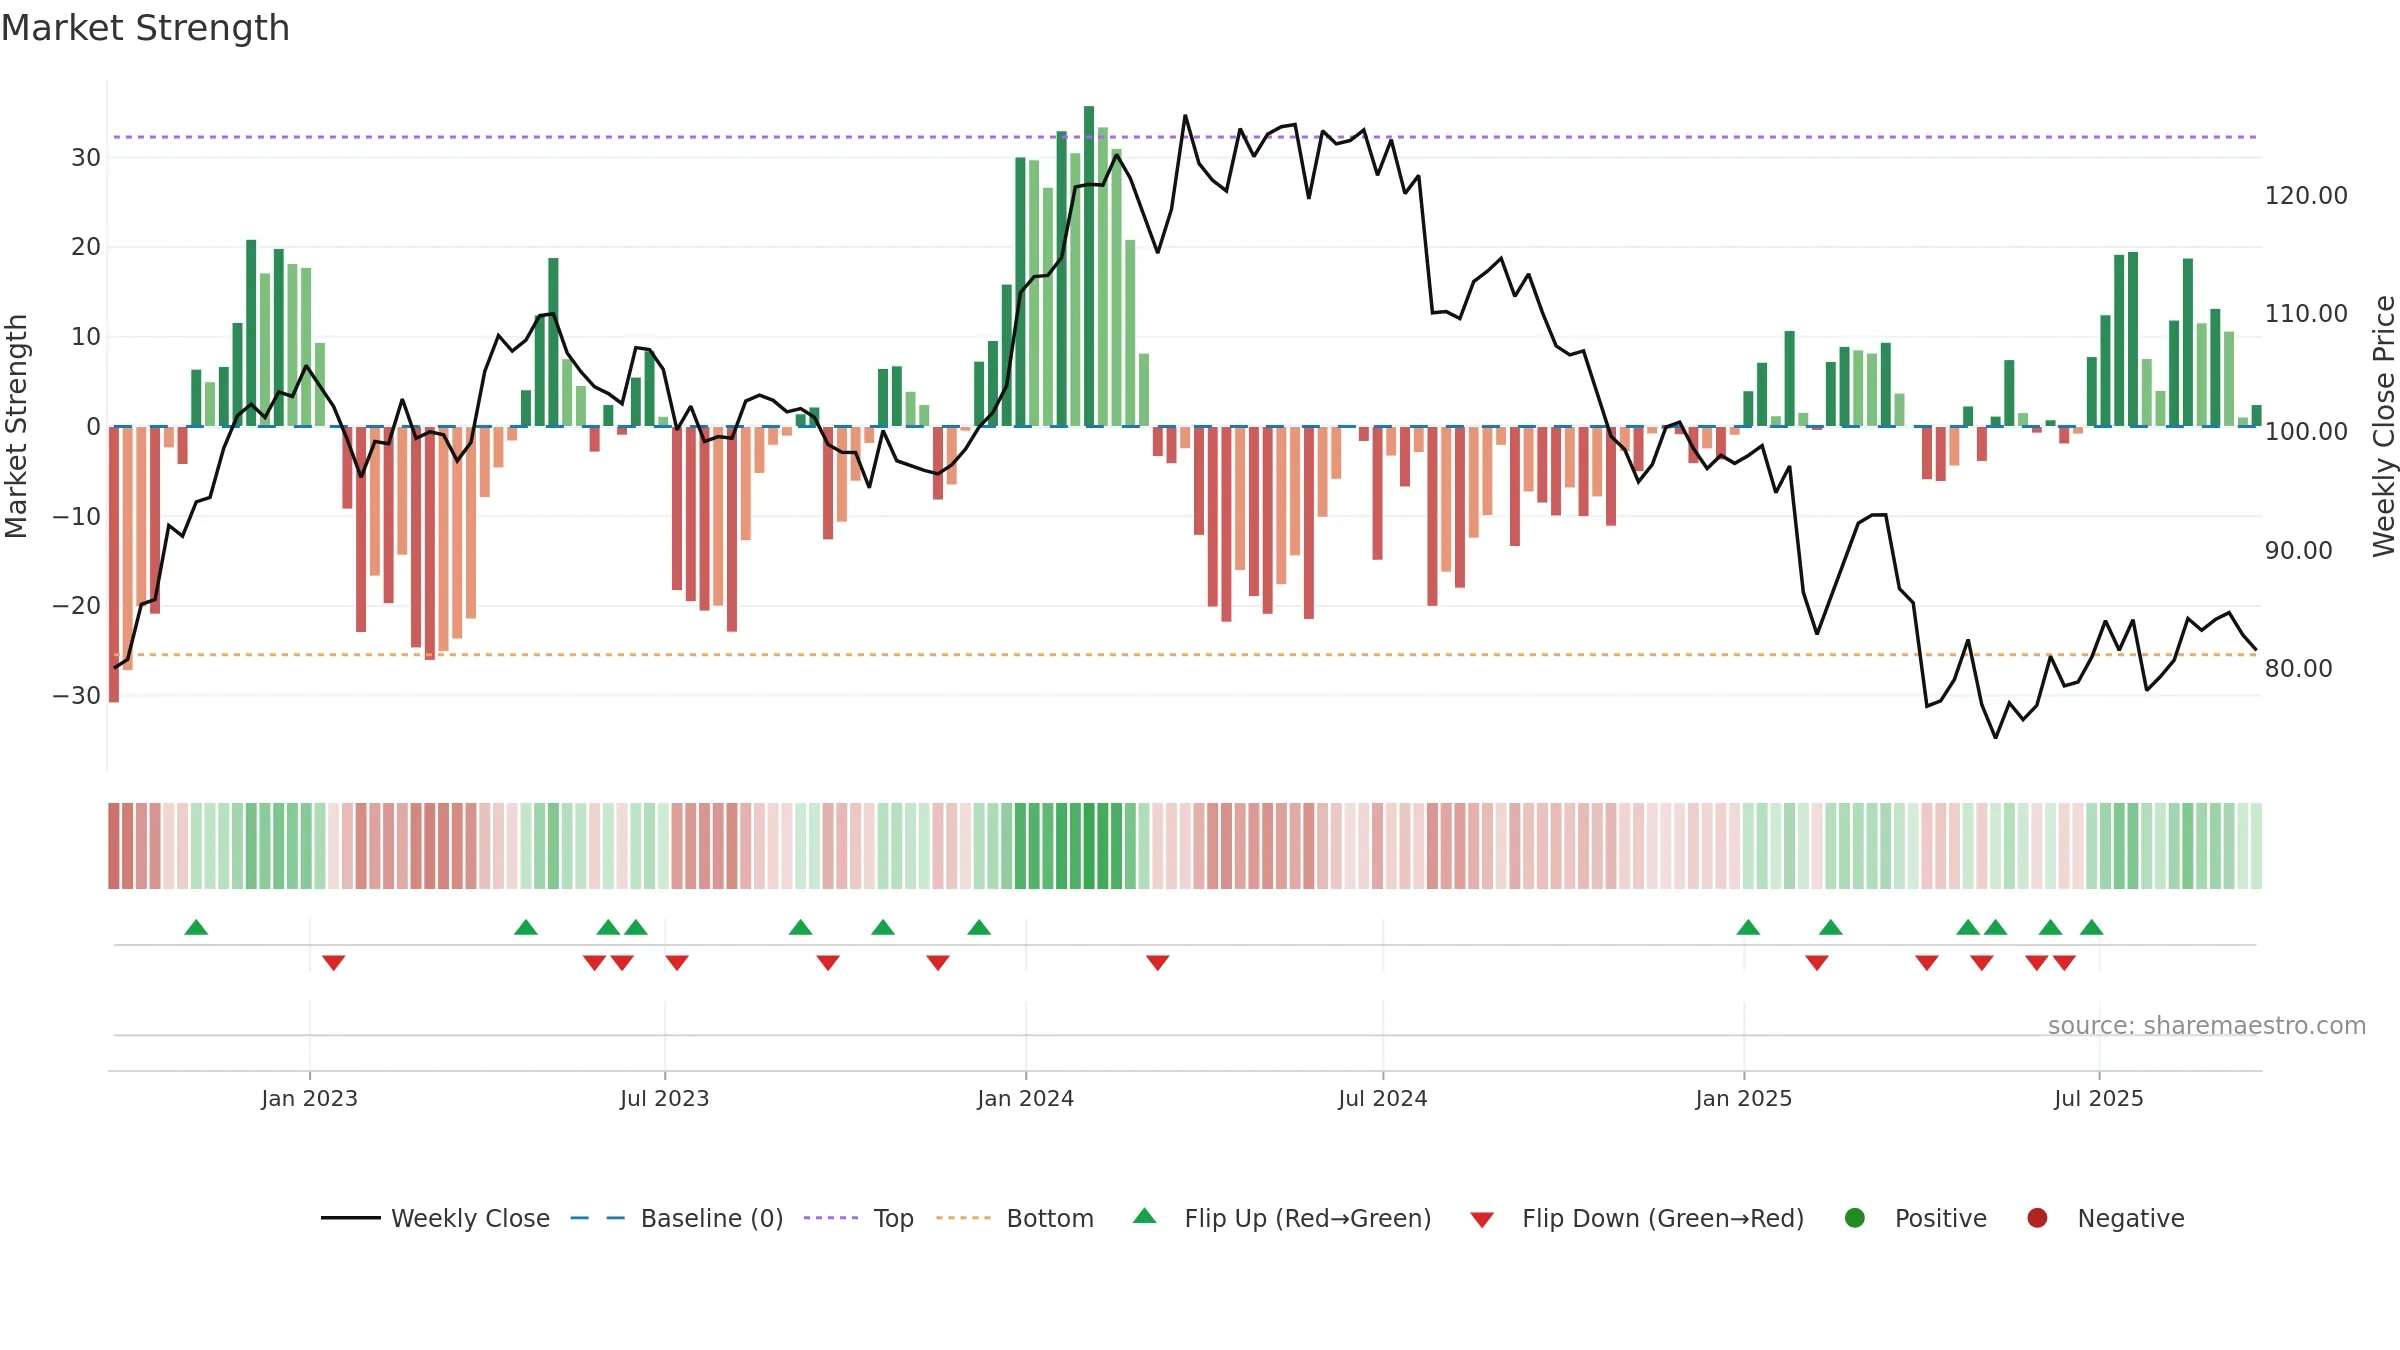Click the Jan 2025 axis label

tap(1743, 1098)
